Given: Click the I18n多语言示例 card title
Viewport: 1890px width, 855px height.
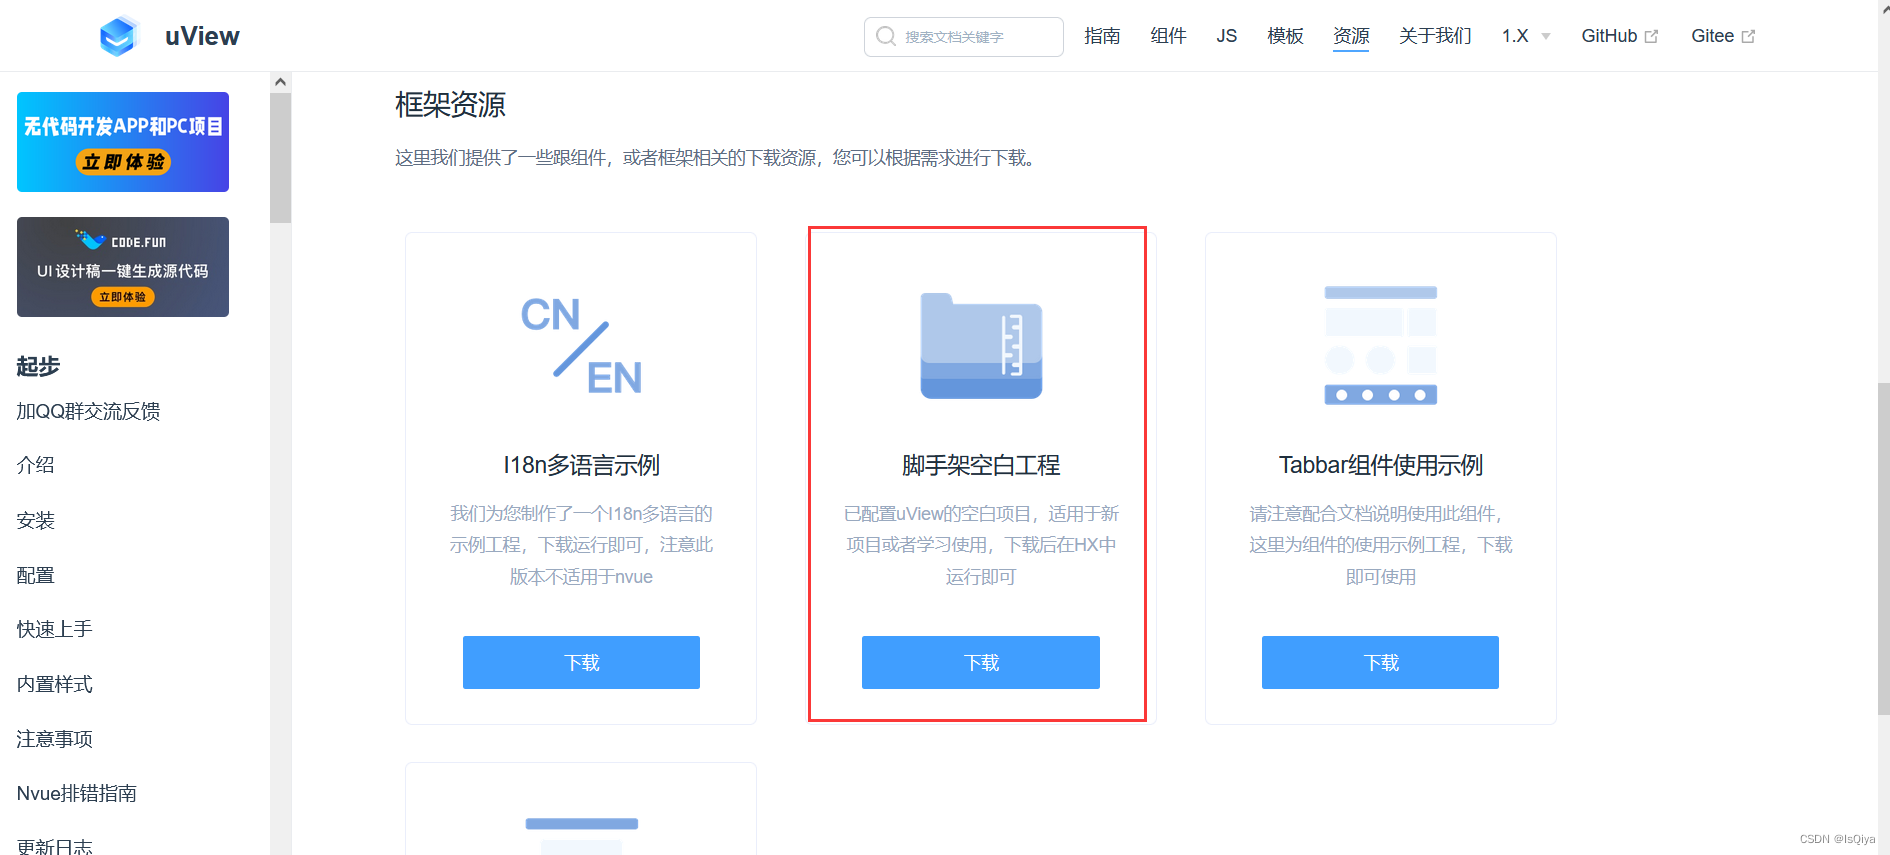Looking at the screenshot, I should point(581,465).
